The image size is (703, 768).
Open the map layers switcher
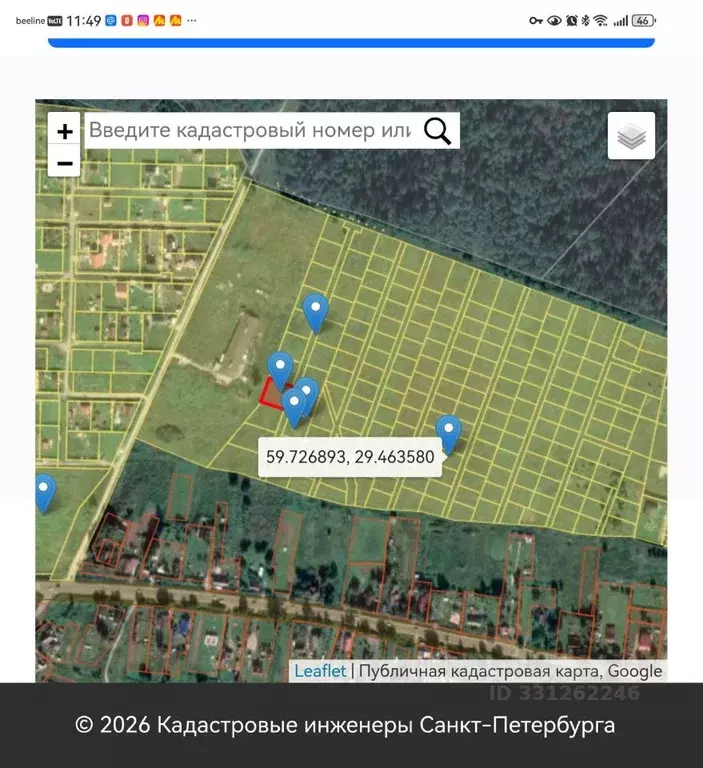pyautogui.click(x=631, y=136)
